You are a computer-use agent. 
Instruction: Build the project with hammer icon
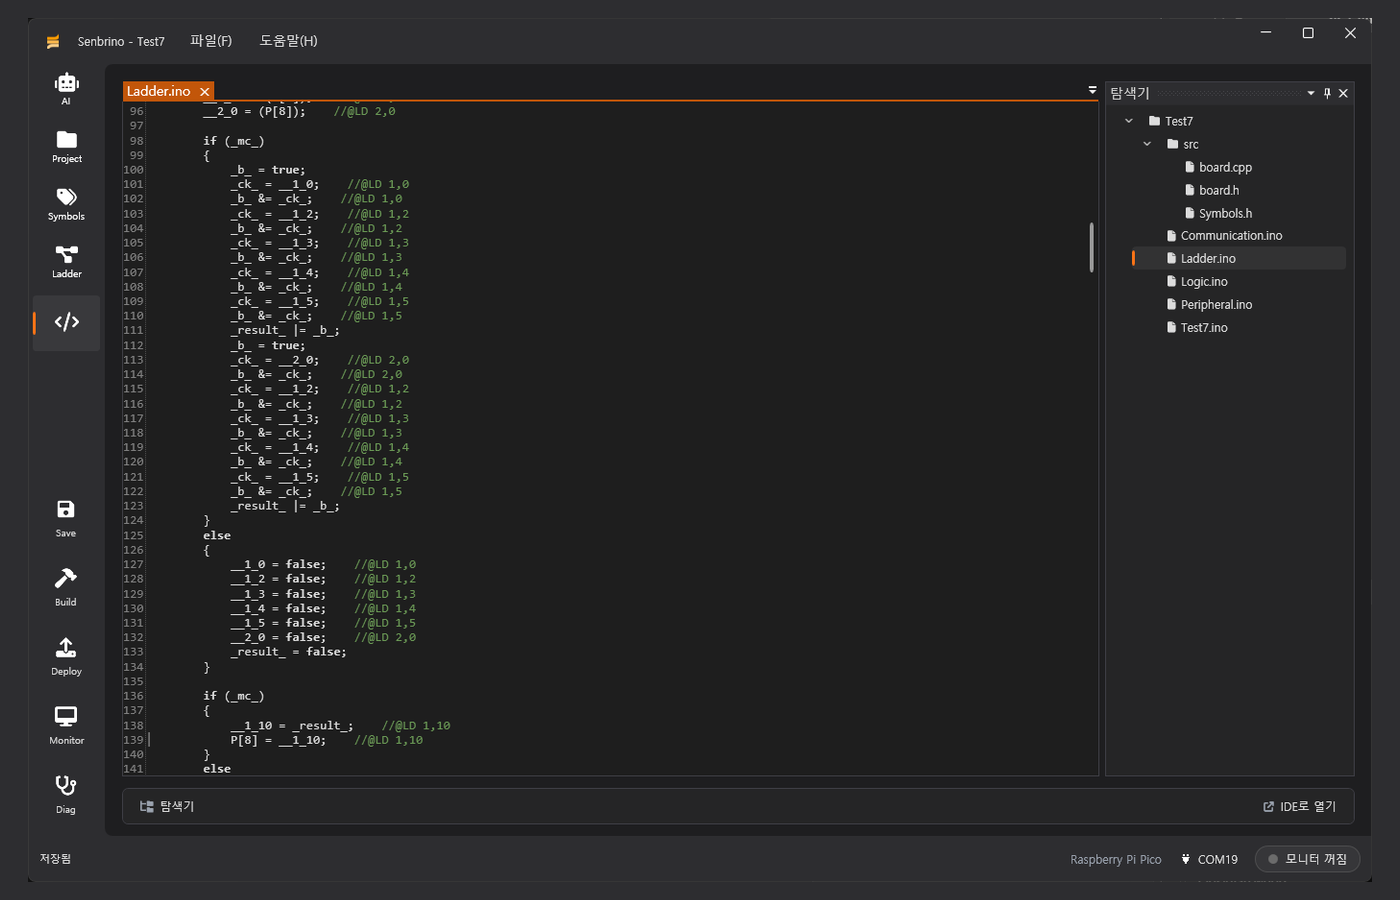(x=66, y=587)
